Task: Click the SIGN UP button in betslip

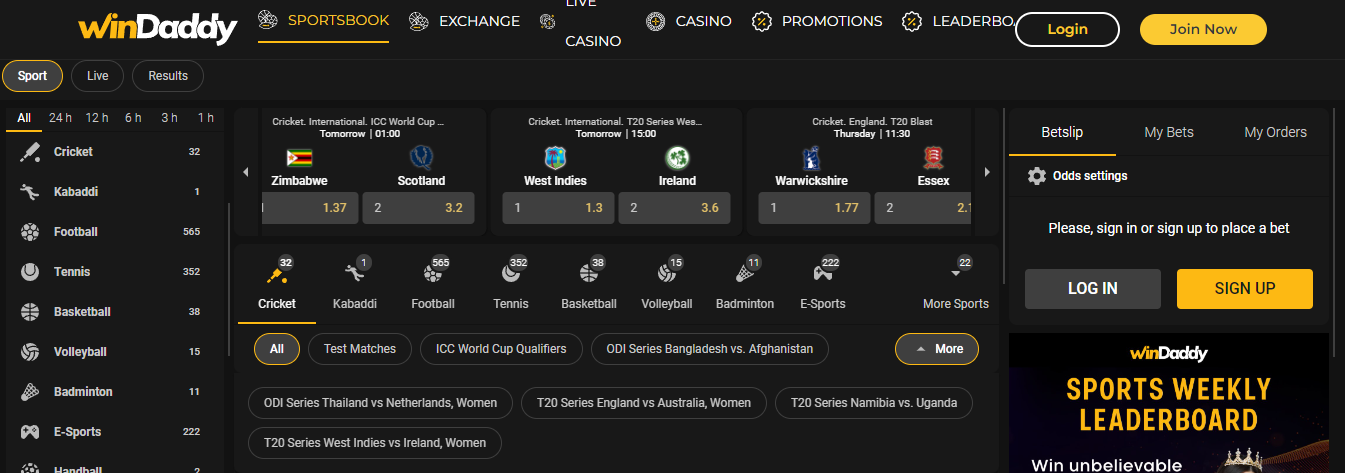Action: point(1244,288)
